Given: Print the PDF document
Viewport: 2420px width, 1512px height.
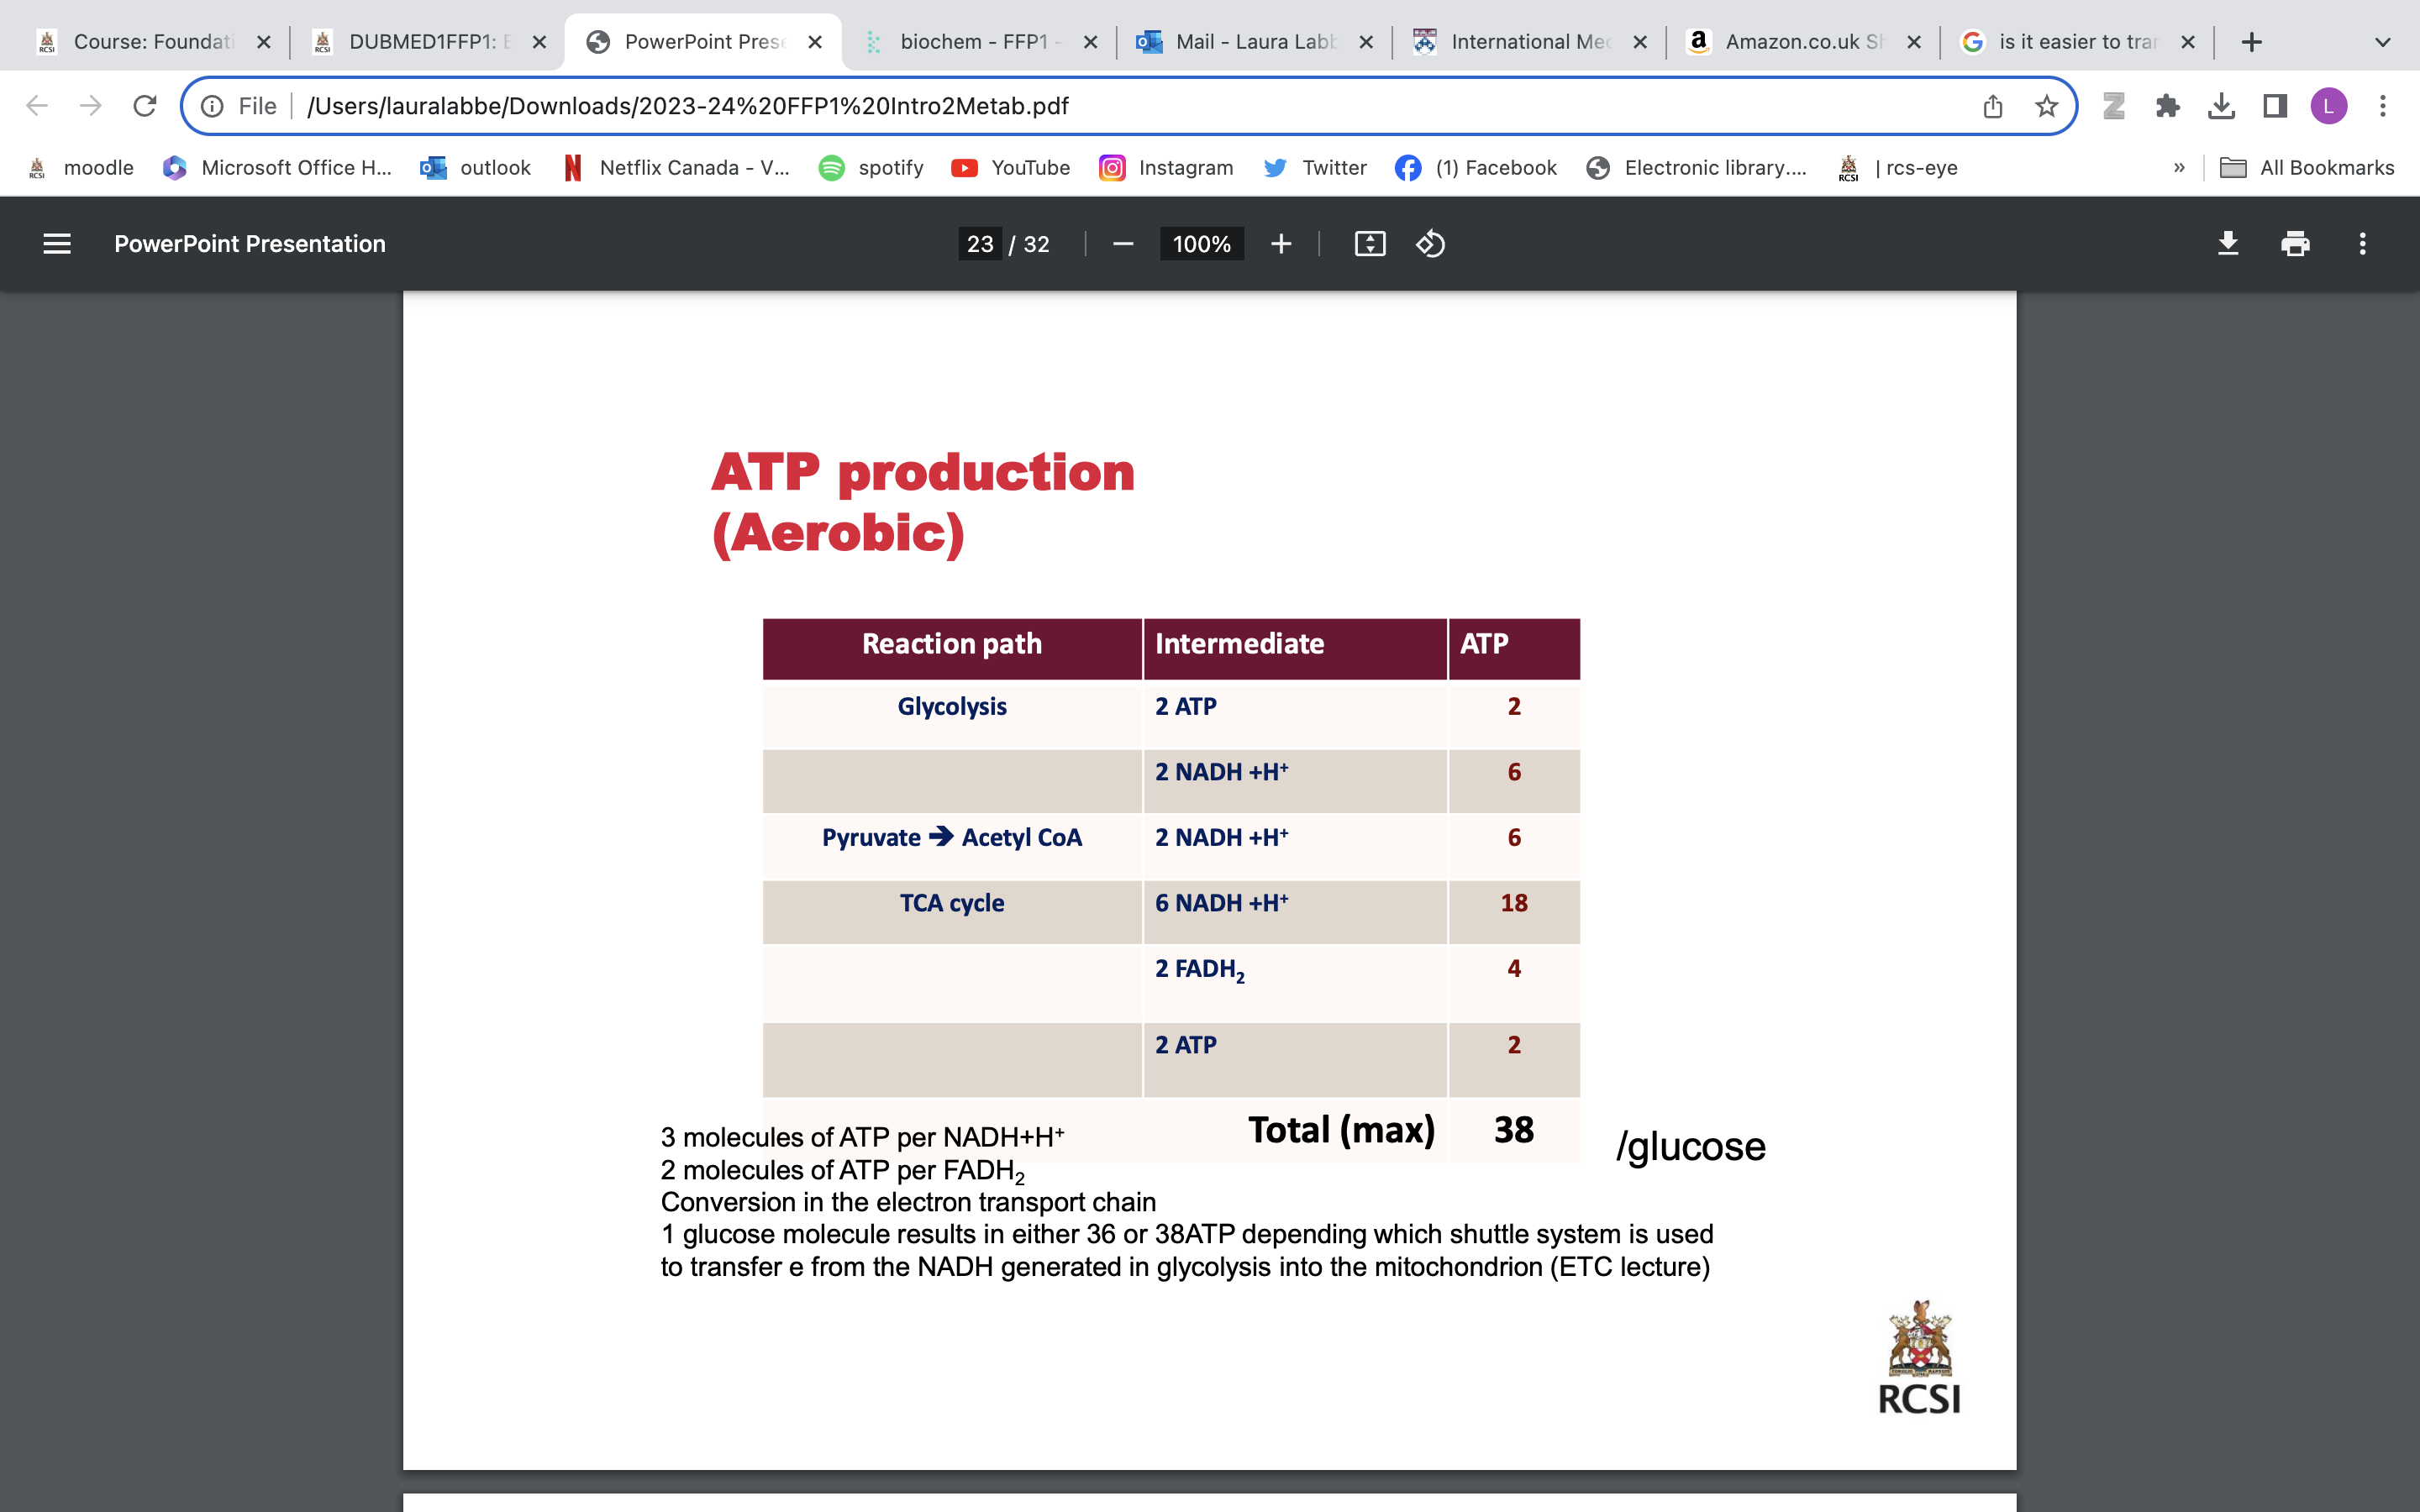Looking at the screenshot, I should coord(2296,243).
